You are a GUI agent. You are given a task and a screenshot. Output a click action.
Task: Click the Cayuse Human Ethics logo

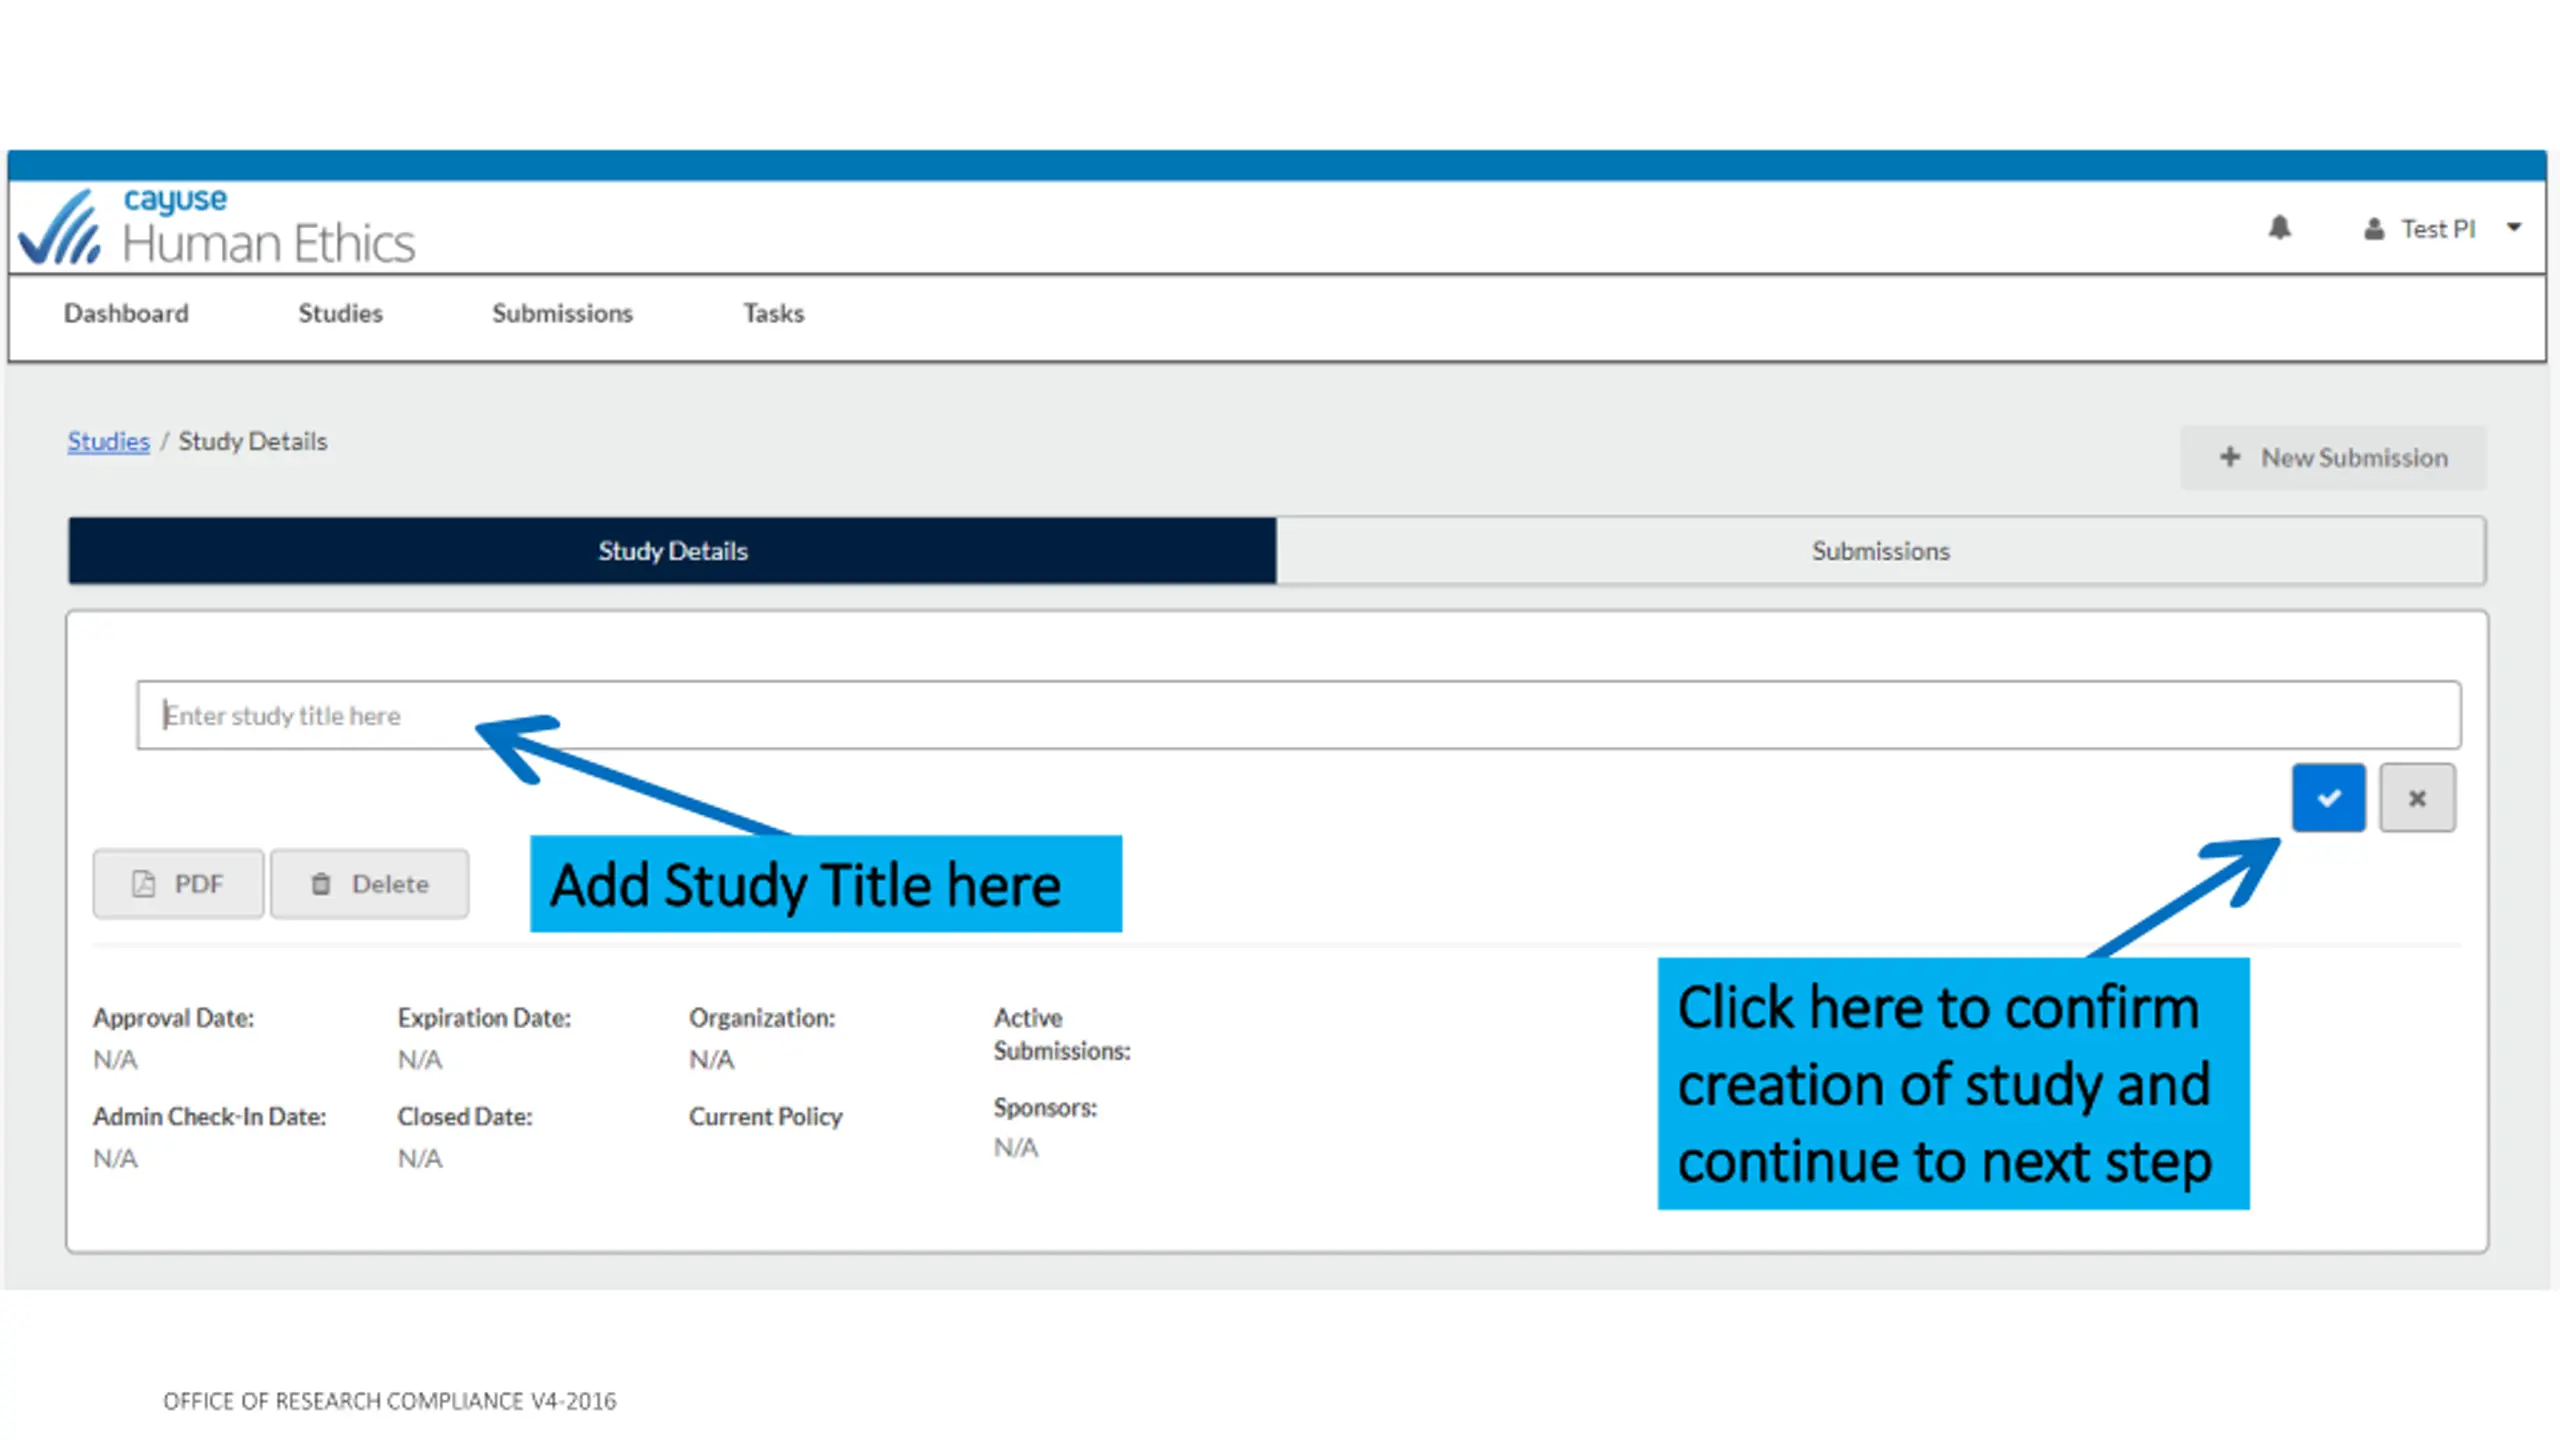216,227
